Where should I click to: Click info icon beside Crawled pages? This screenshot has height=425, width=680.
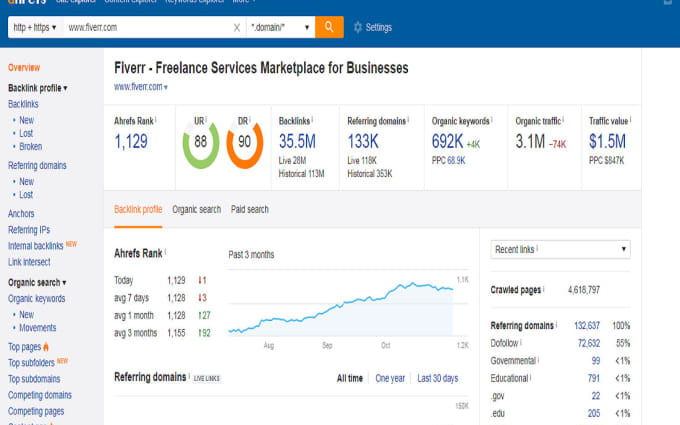[x=543, y=288]
